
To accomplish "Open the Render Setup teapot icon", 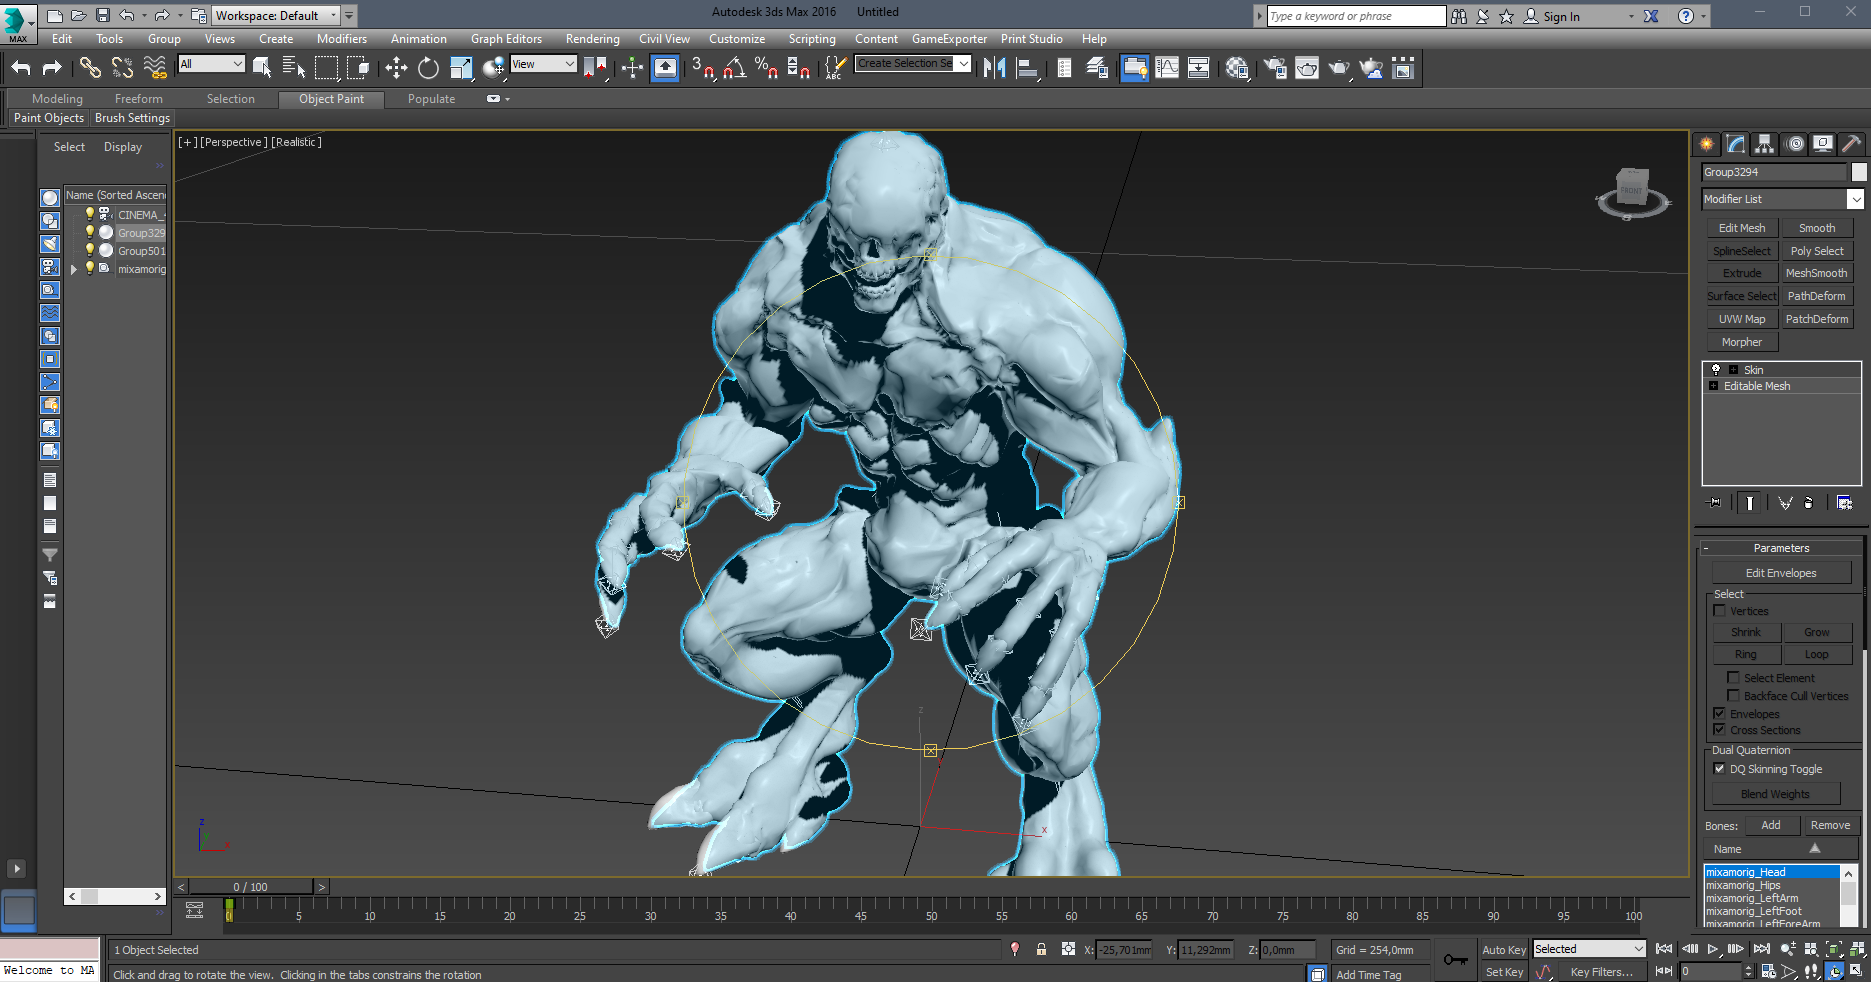I will (1275, 68).
